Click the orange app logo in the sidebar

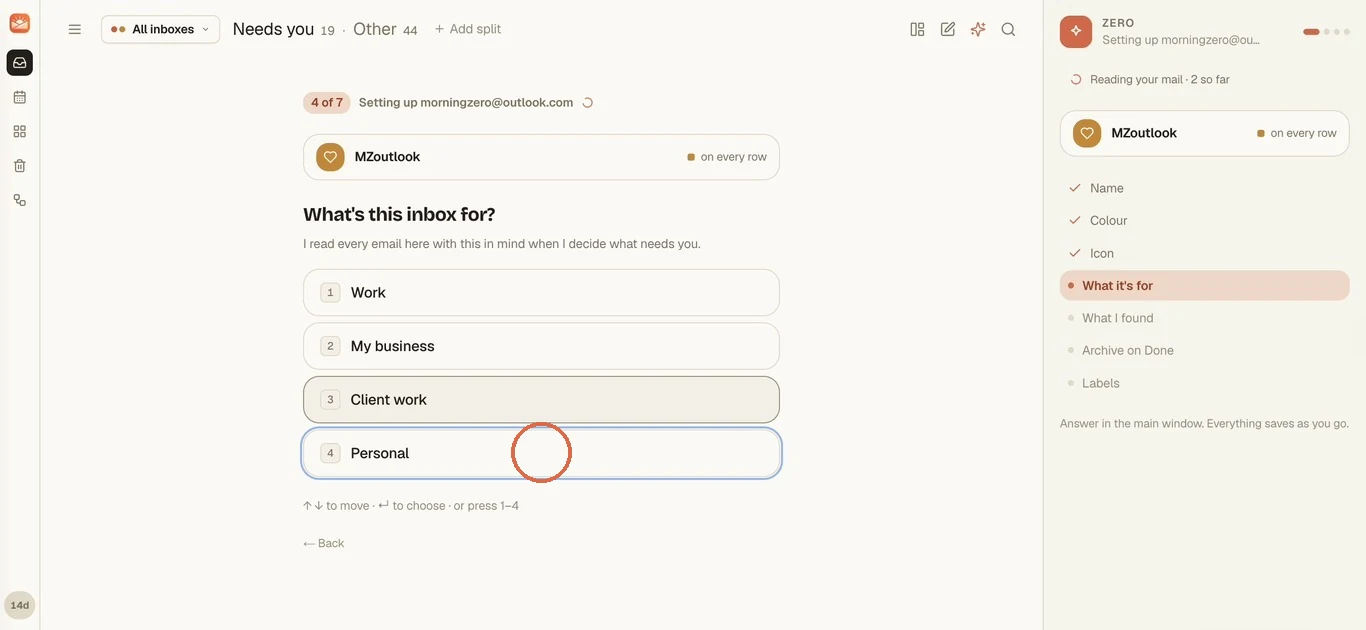click(20, 24)
